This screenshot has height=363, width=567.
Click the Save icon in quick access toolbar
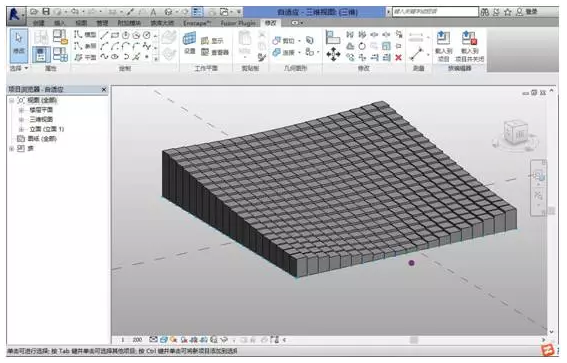(46, 12)
